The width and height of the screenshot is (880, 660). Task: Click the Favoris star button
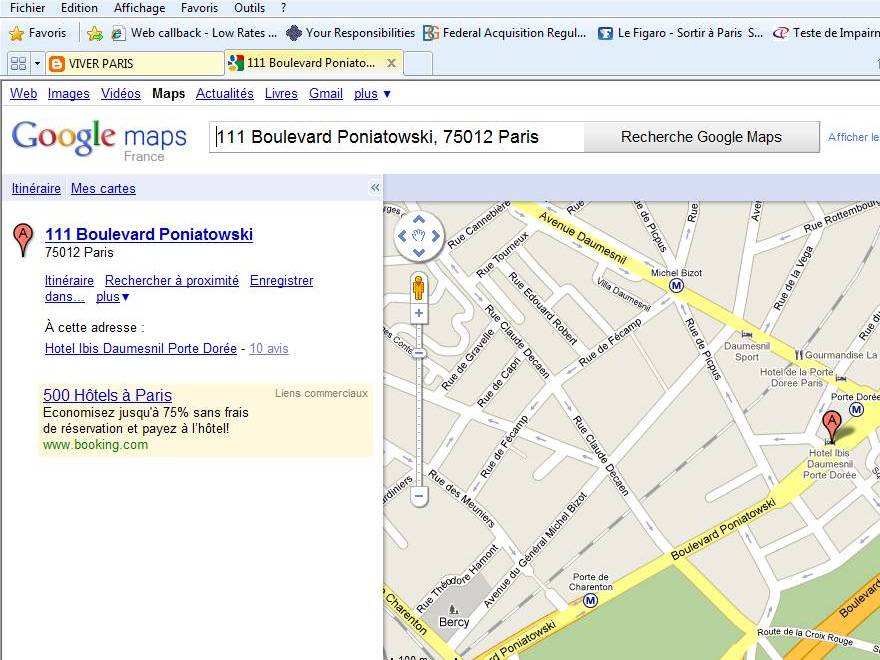[38, 33]
